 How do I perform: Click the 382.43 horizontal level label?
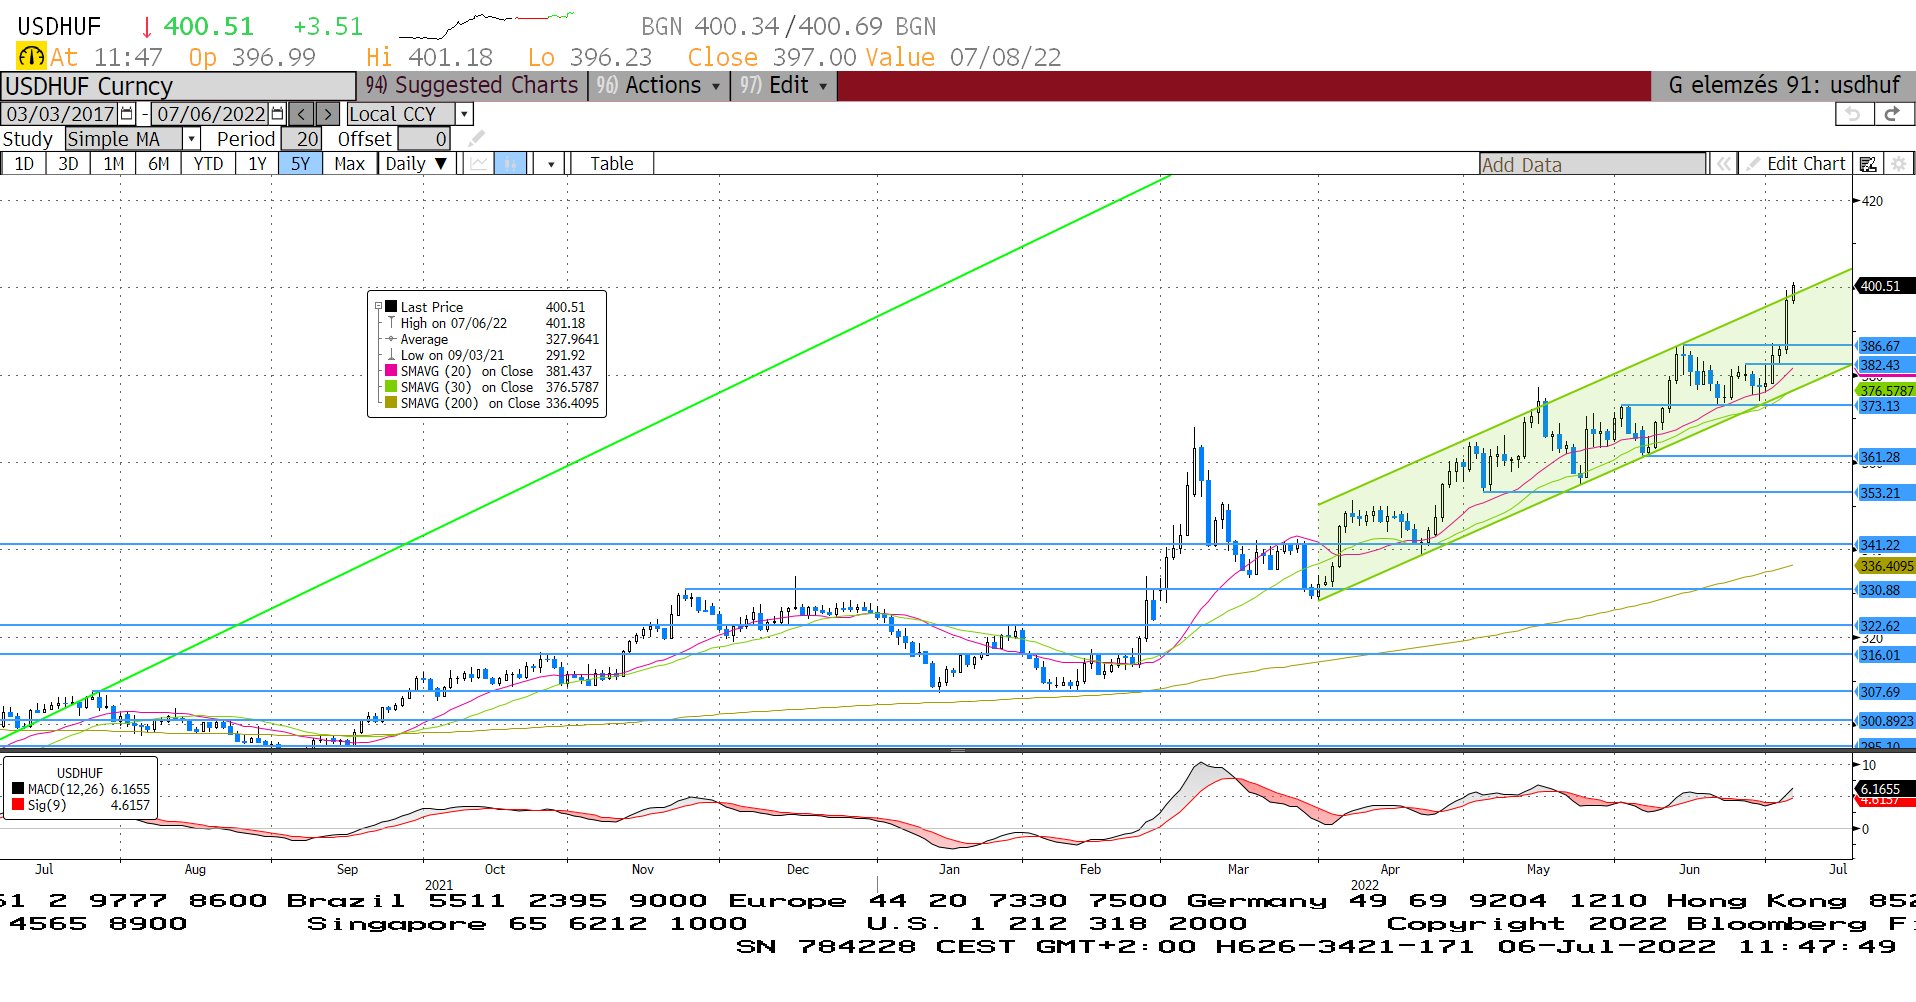click(1884, 365)
